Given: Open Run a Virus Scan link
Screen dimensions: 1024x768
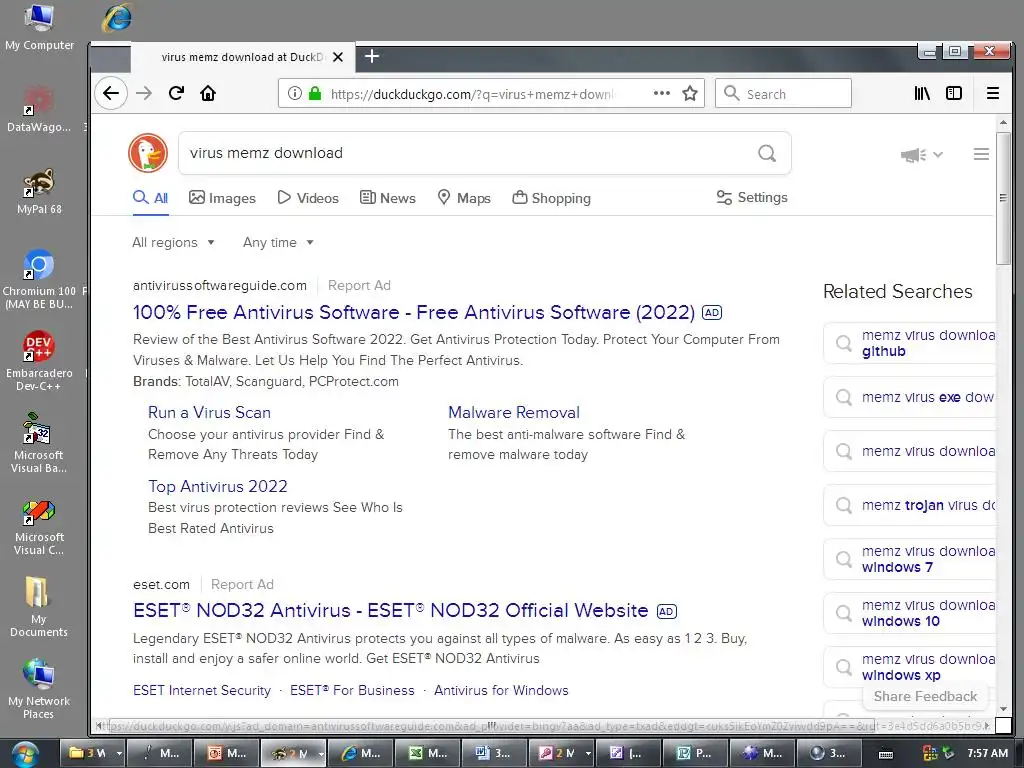Looking at the screenshot, I should point(209,413).
